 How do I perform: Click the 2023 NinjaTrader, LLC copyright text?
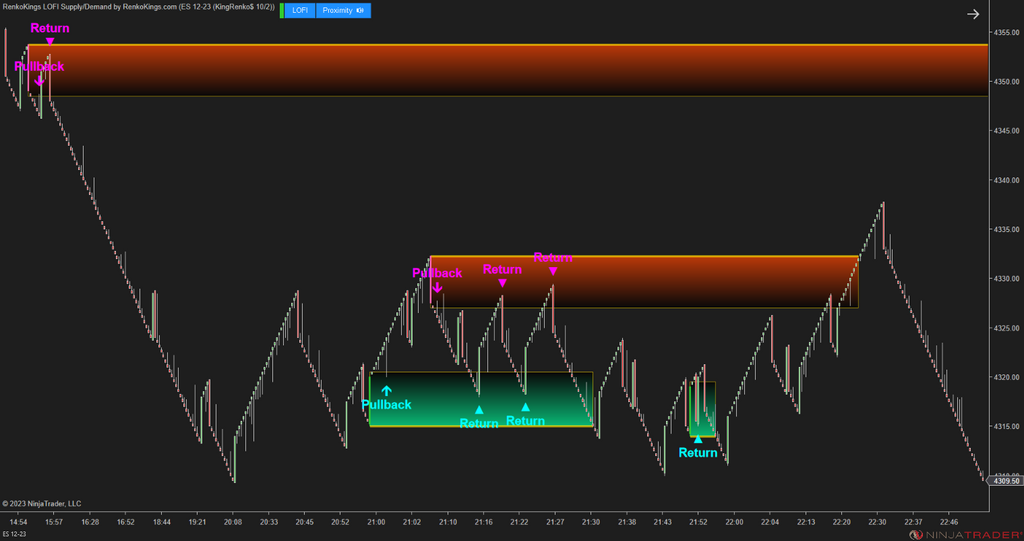pos(42,504)
